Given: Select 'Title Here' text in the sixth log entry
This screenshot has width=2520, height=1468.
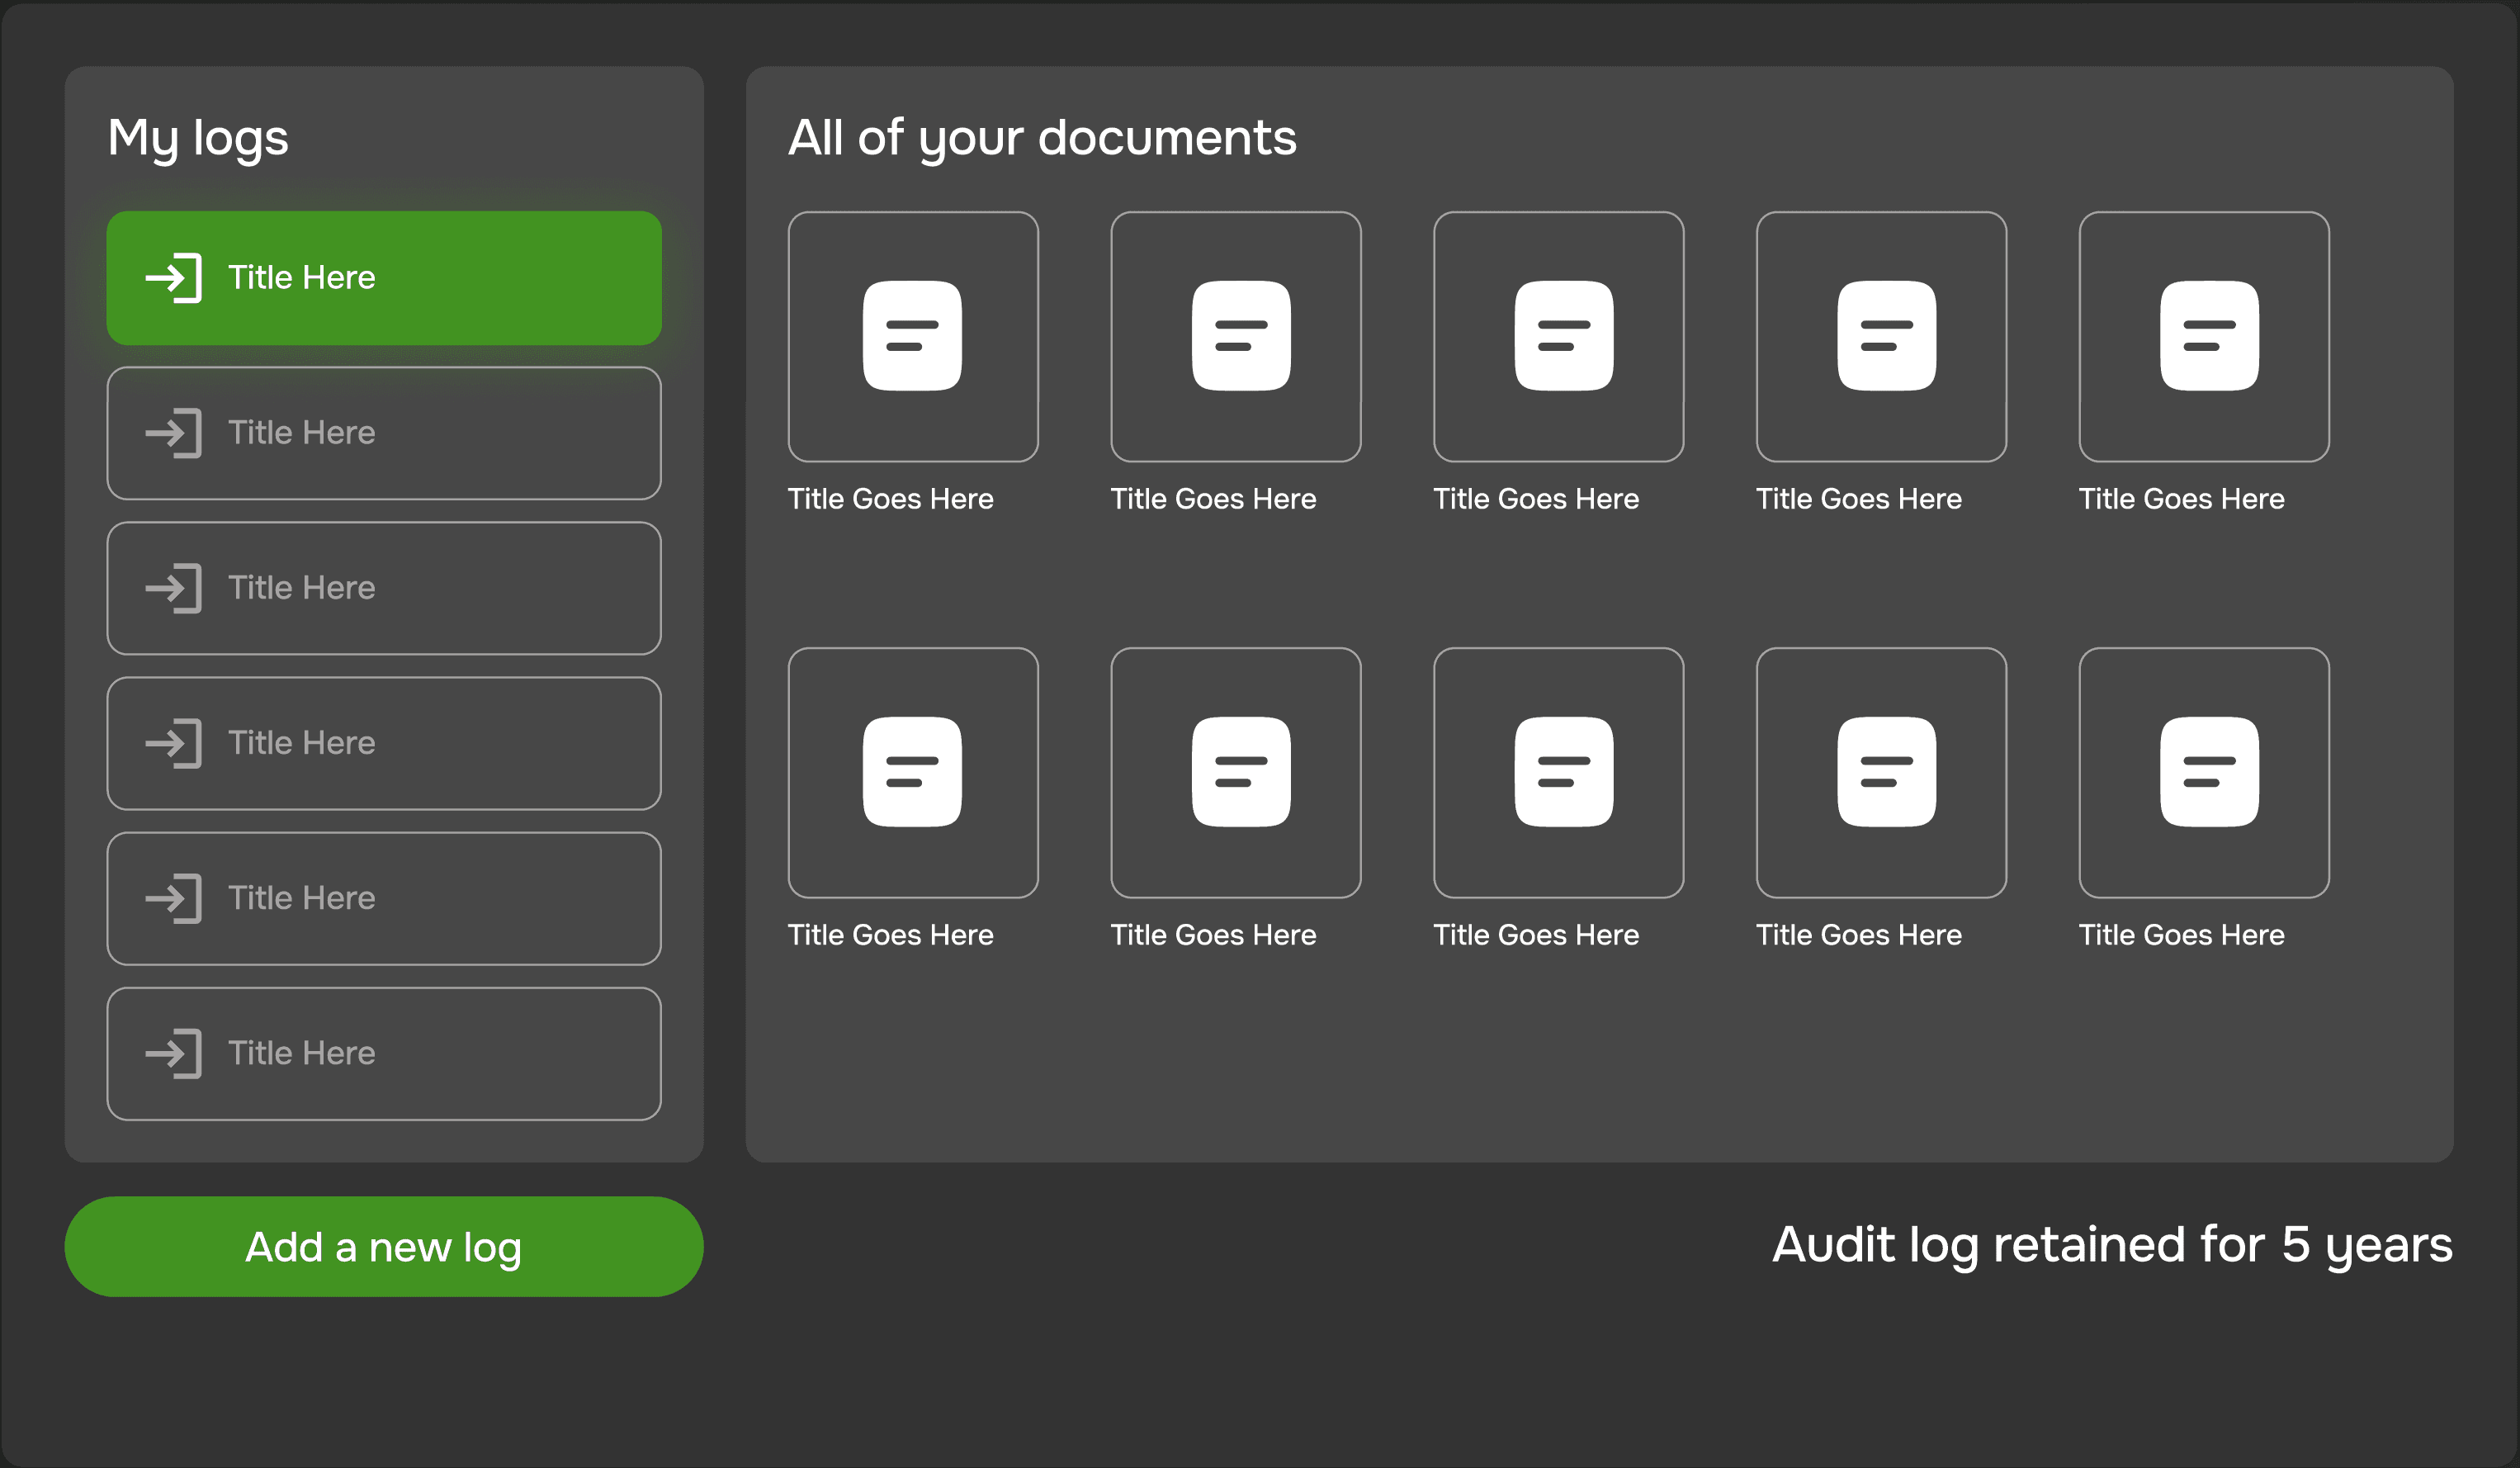Looking at the screenshot, I should 302,1053.
